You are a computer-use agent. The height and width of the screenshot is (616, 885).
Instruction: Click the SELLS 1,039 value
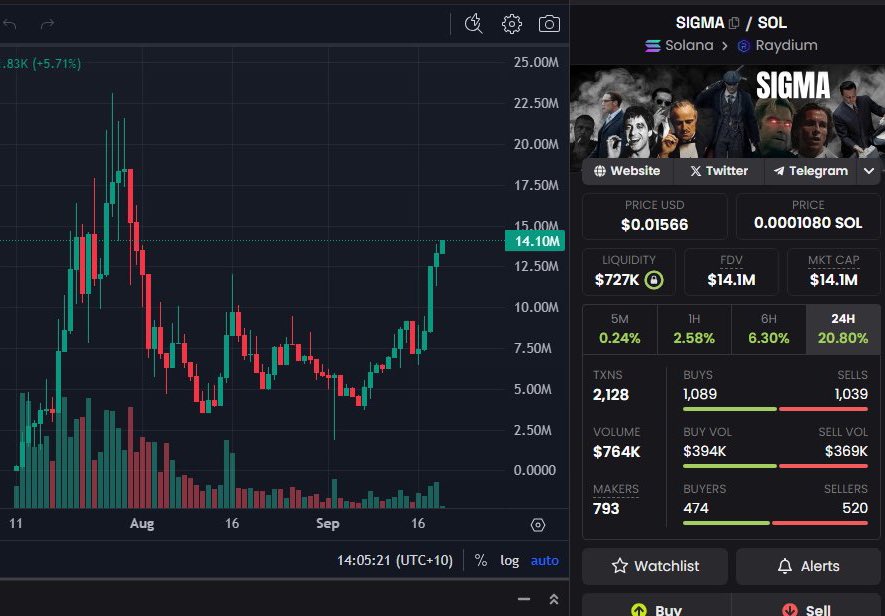(851, 394)
